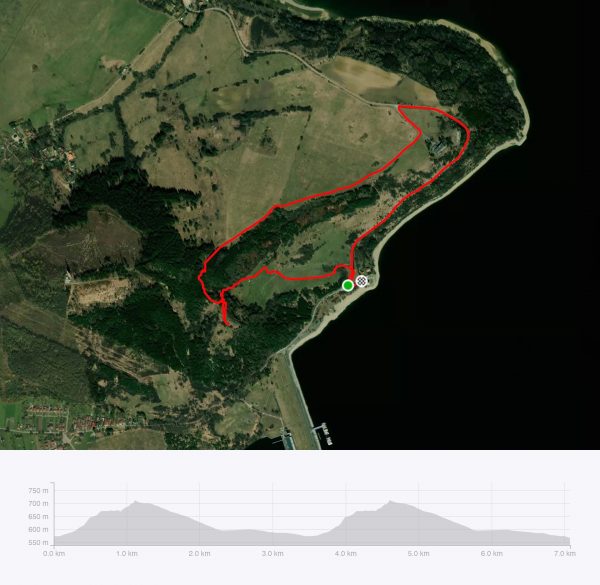This screenshot has height=585, width=600.
Task: Click the 650 m elevation axis label
Action: pyautogui.click(x=38, y=517)
